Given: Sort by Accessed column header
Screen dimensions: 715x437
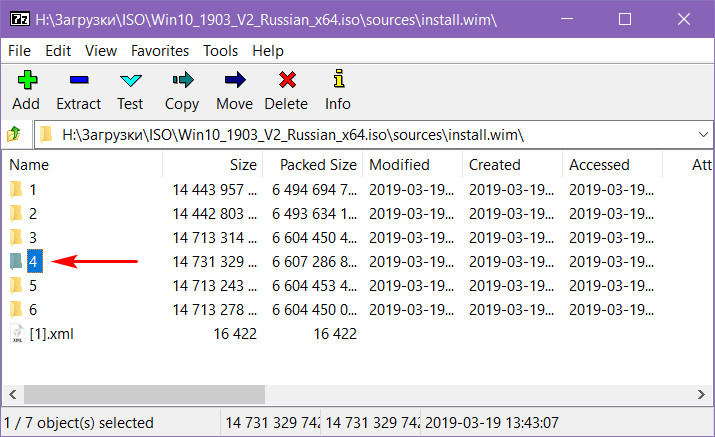Looking at the screenshot, I should pos(612,165).
